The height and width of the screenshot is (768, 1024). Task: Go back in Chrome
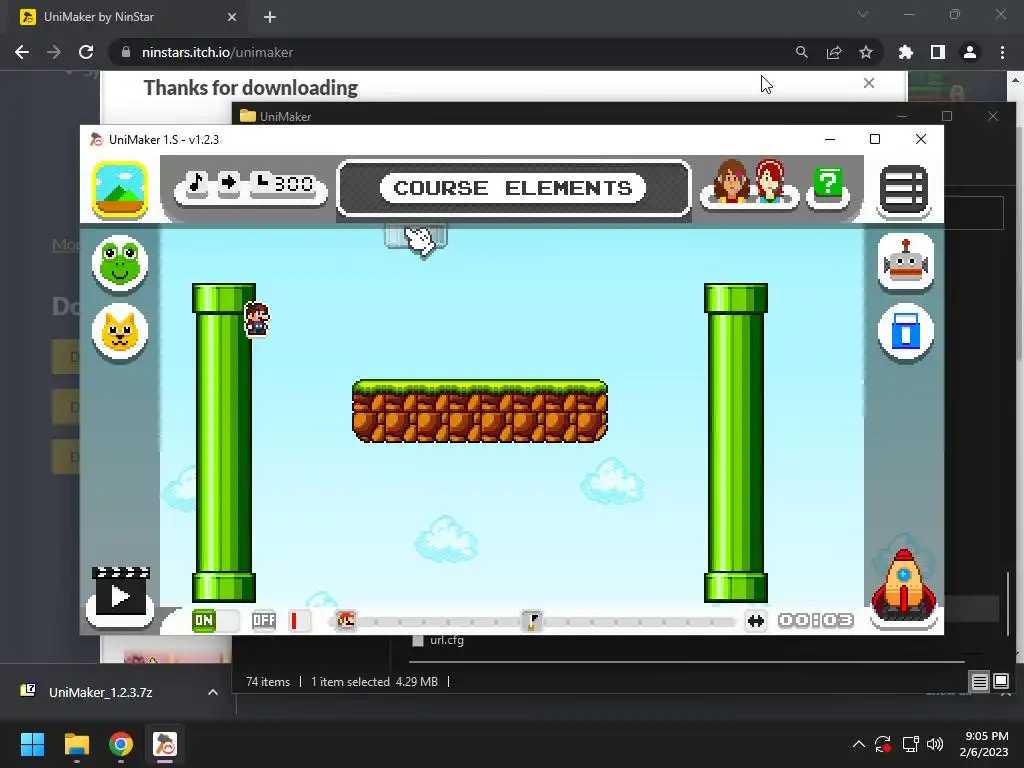tap(22, 52)
